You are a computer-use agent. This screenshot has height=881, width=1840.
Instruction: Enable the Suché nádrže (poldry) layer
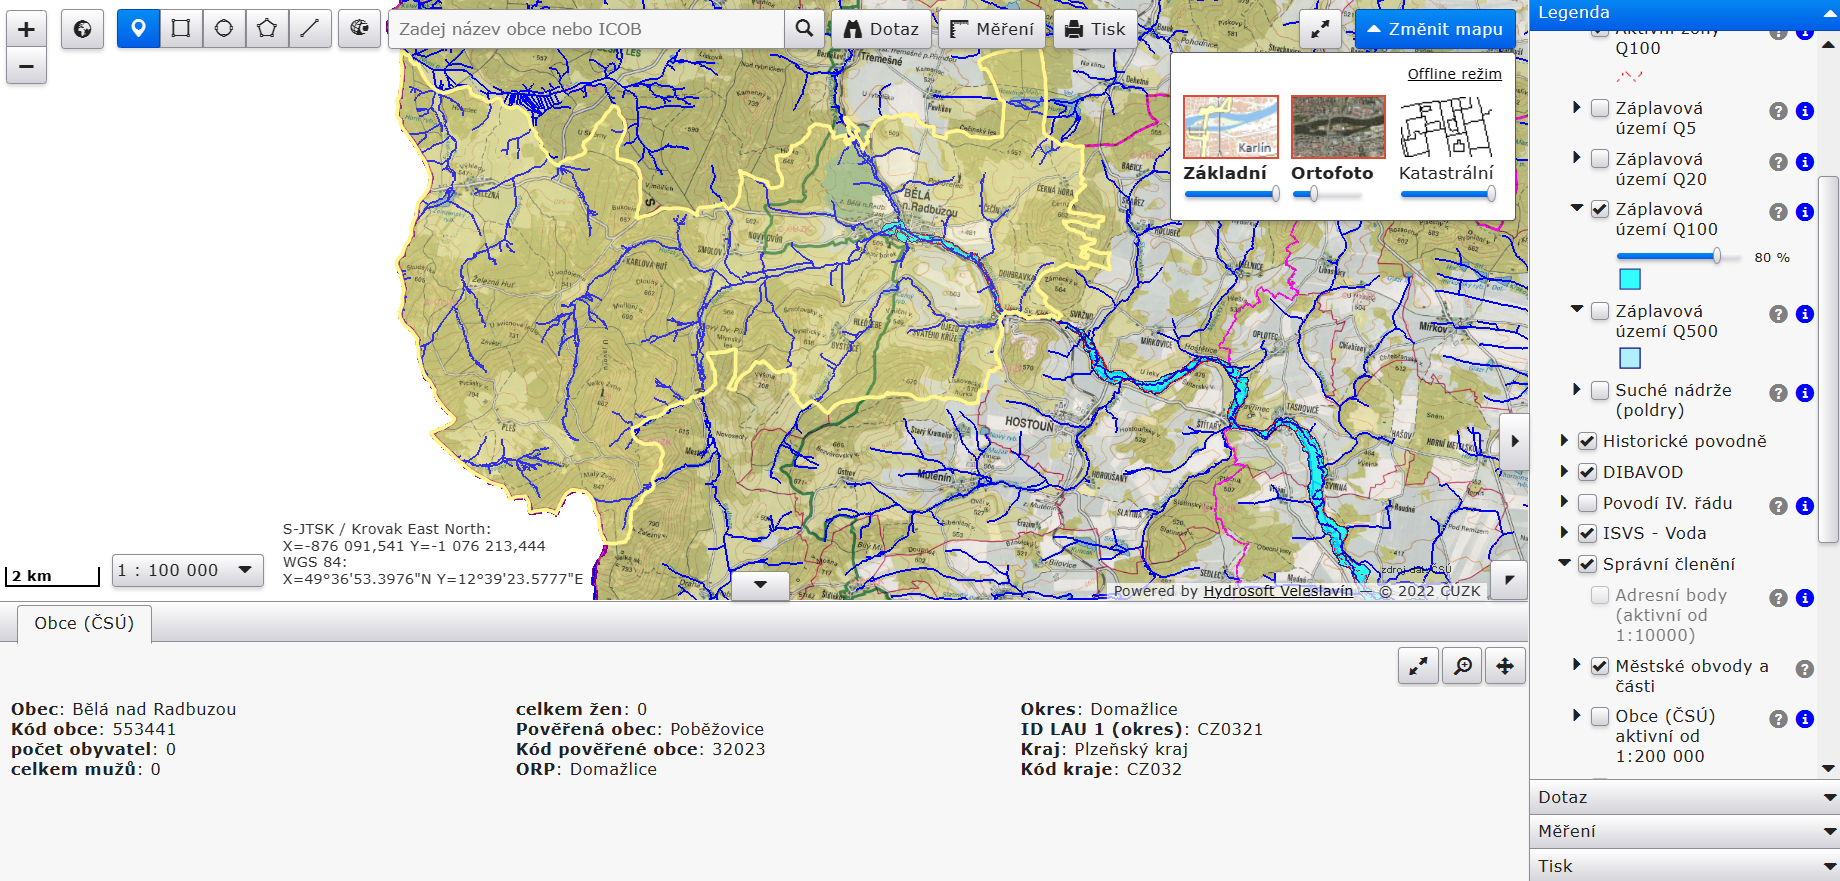(x=1600, y=390)
